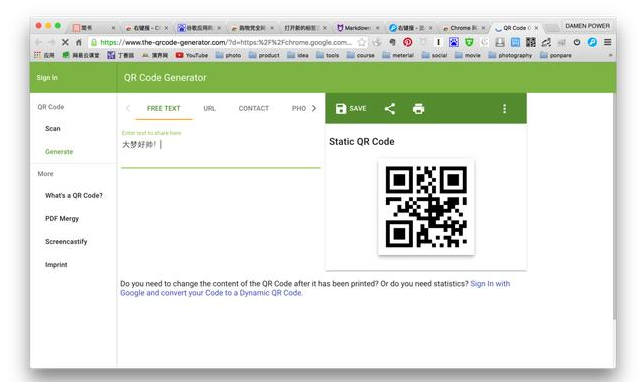The width and height of the screenshot is (639, 382).
Task: Open the social bookmarks folder
Action: click(434, 55)
